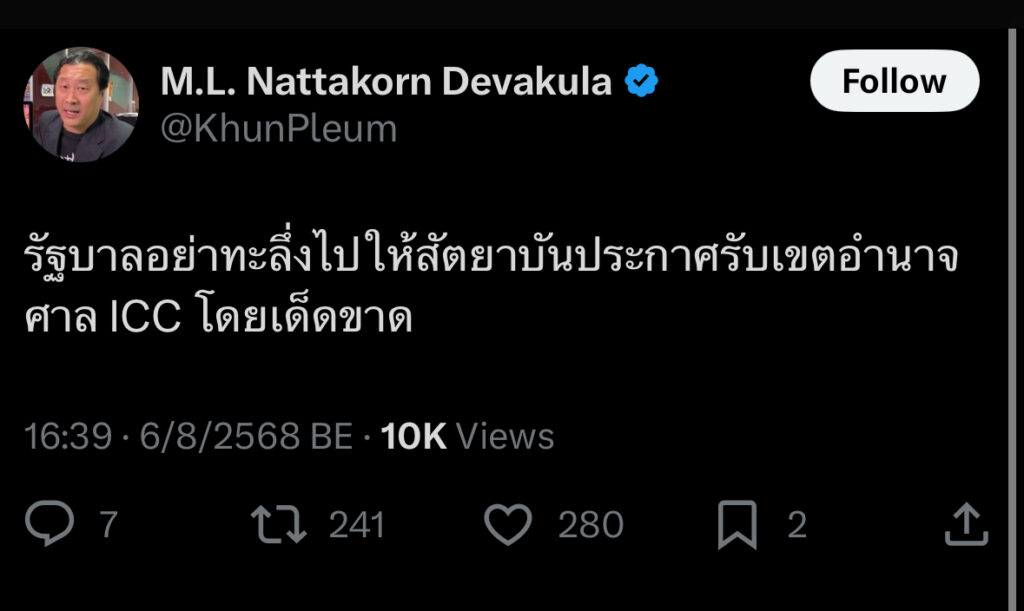View the 10K Views analytics

click(467, 436)
